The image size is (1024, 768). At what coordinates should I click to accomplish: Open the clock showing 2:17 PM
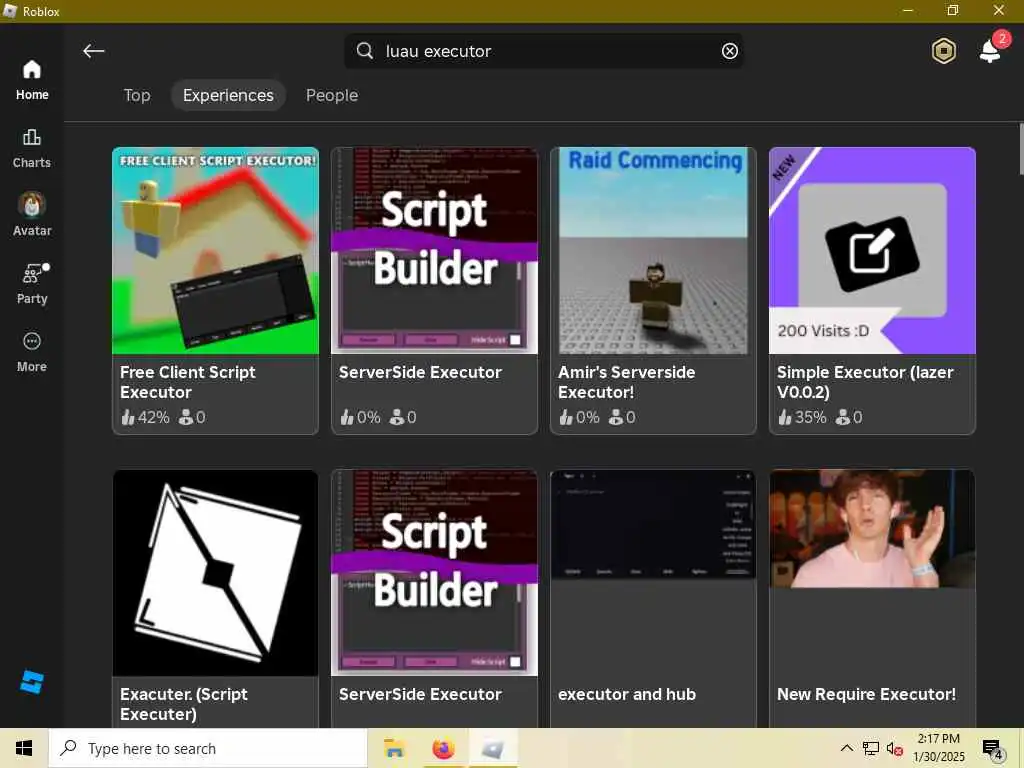pos(938,748)
